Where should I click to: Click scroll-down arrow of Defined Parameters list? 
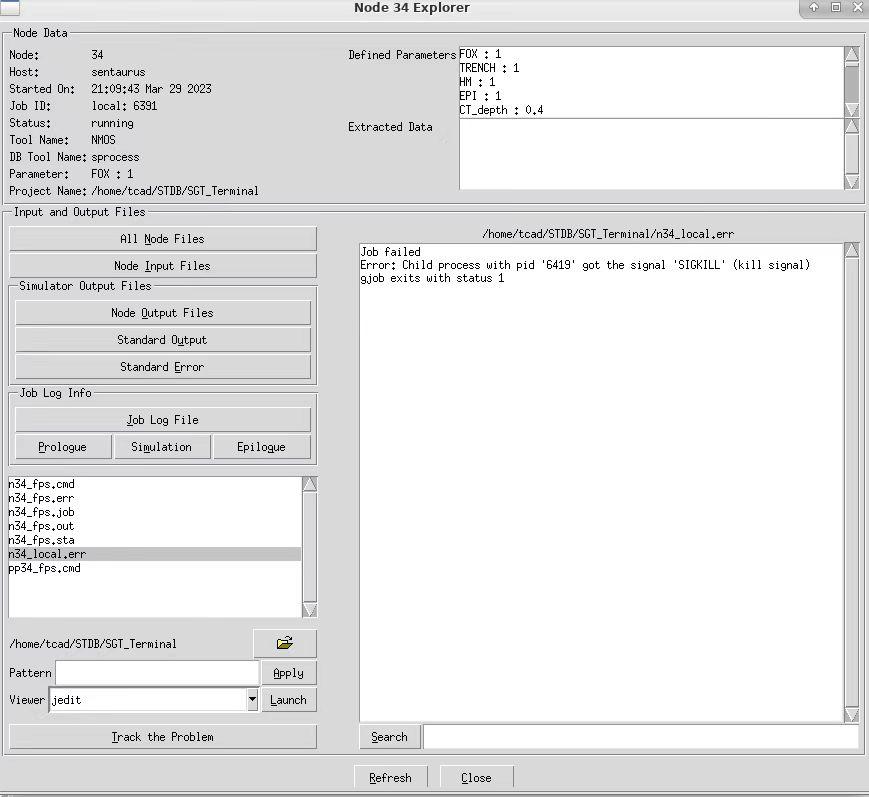(852, 110)
